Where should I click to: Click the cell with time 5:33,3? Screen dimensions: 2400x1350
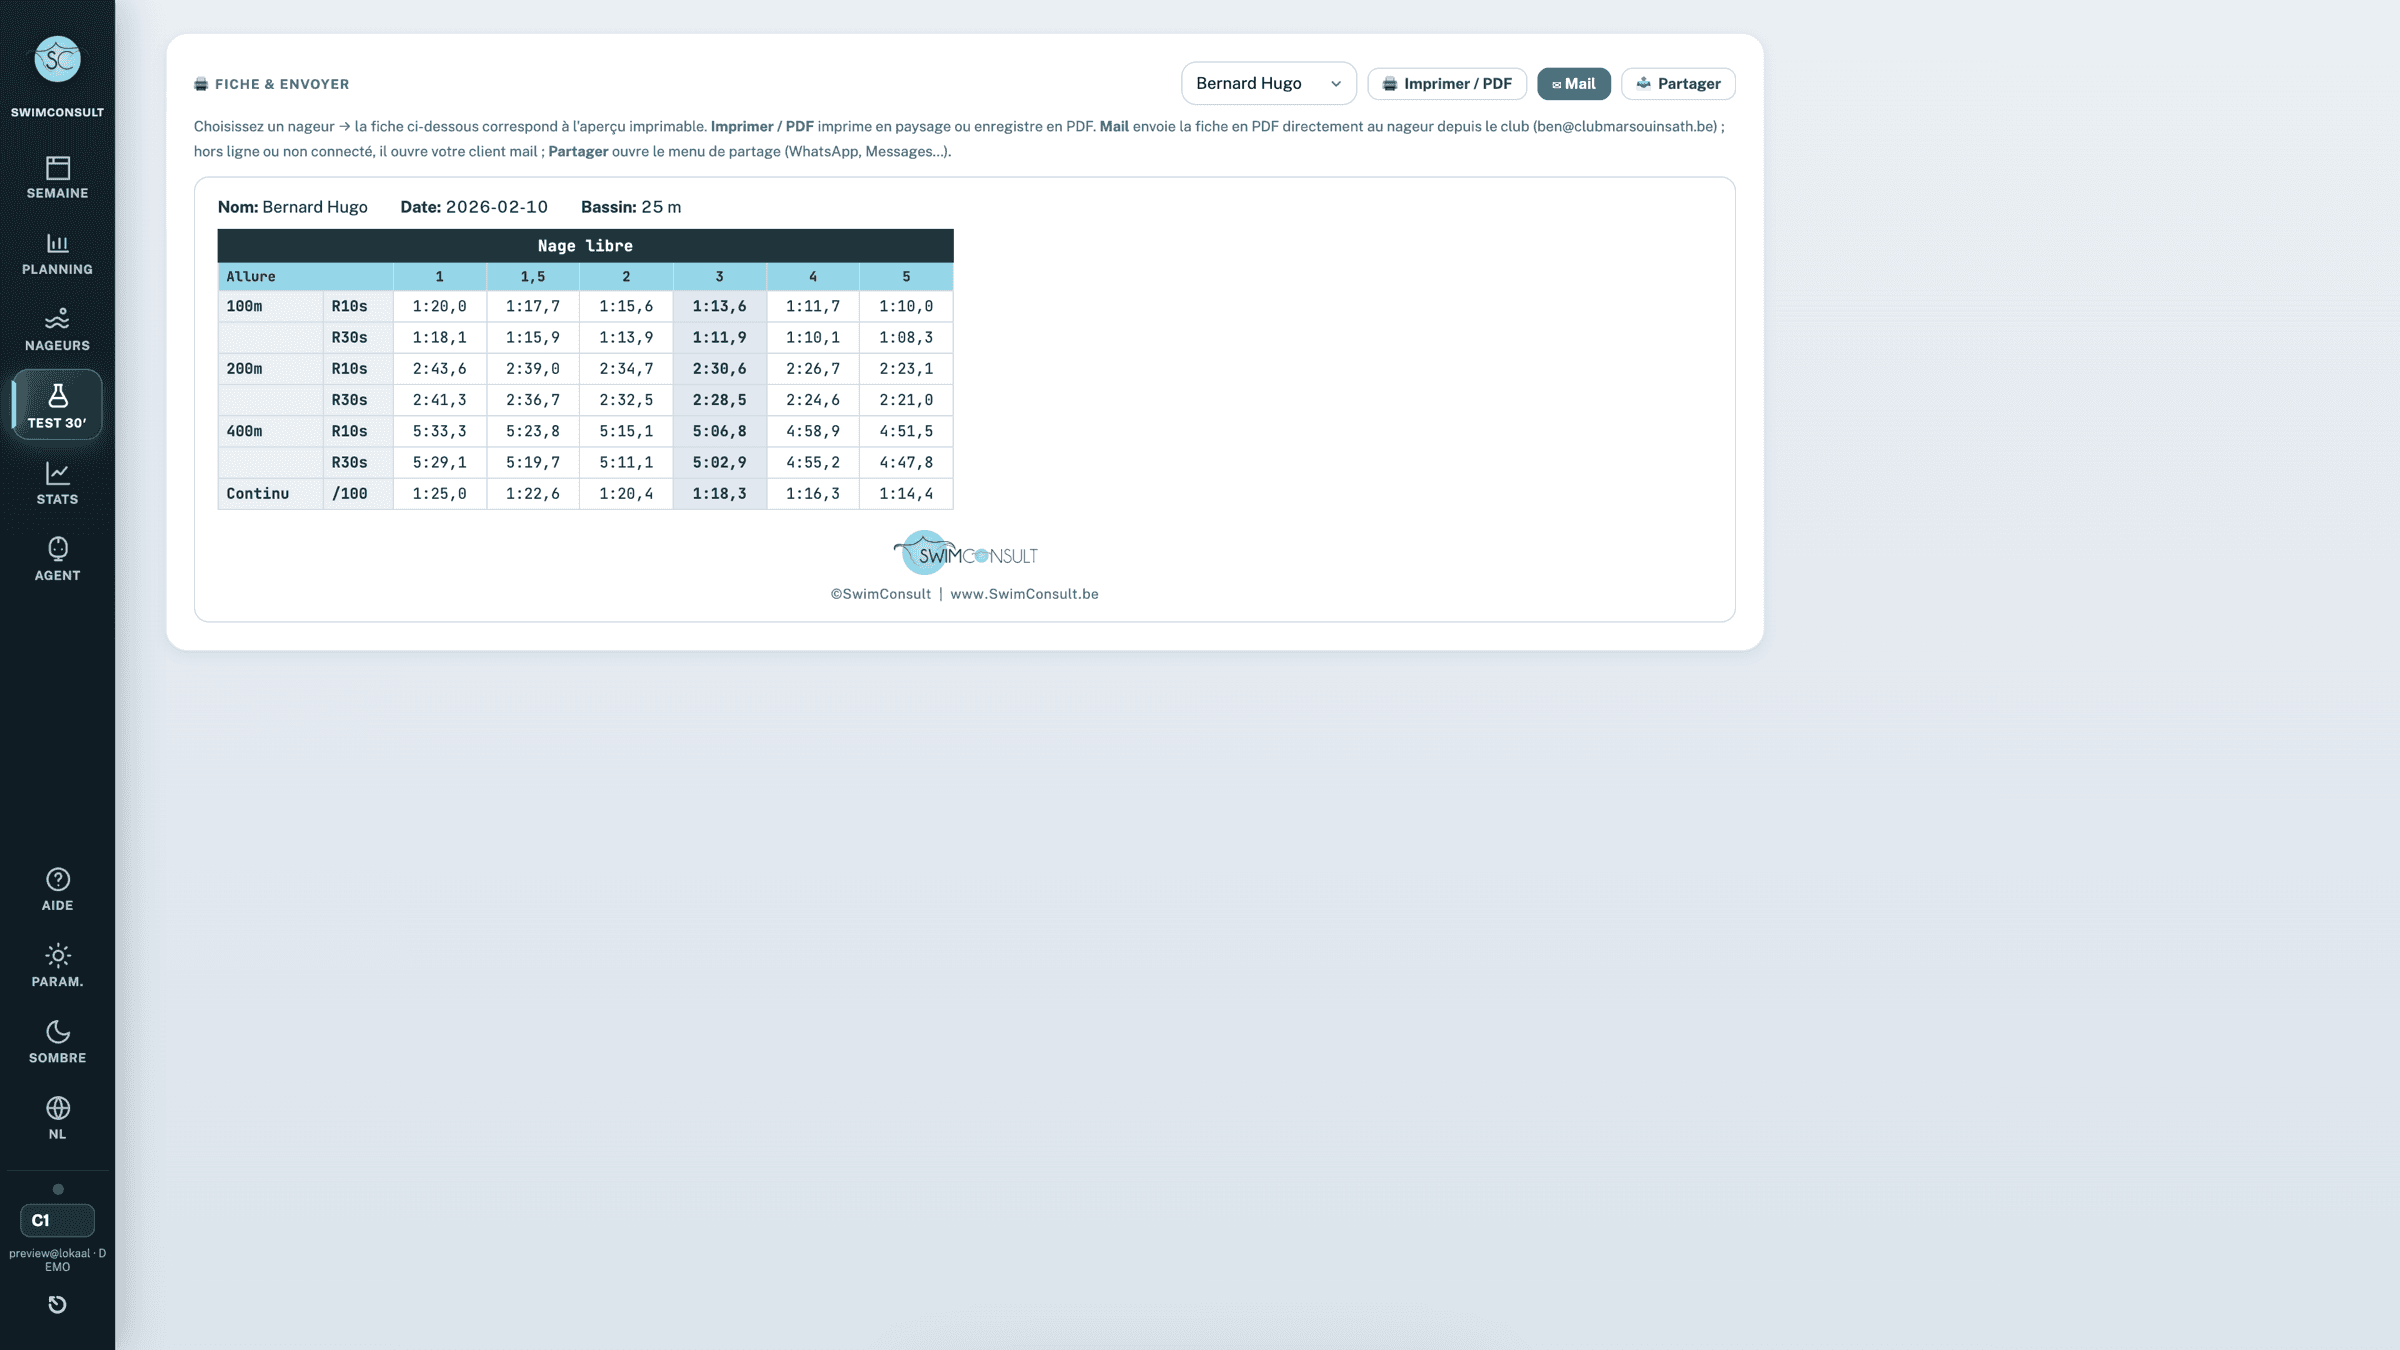pos(439,431)
